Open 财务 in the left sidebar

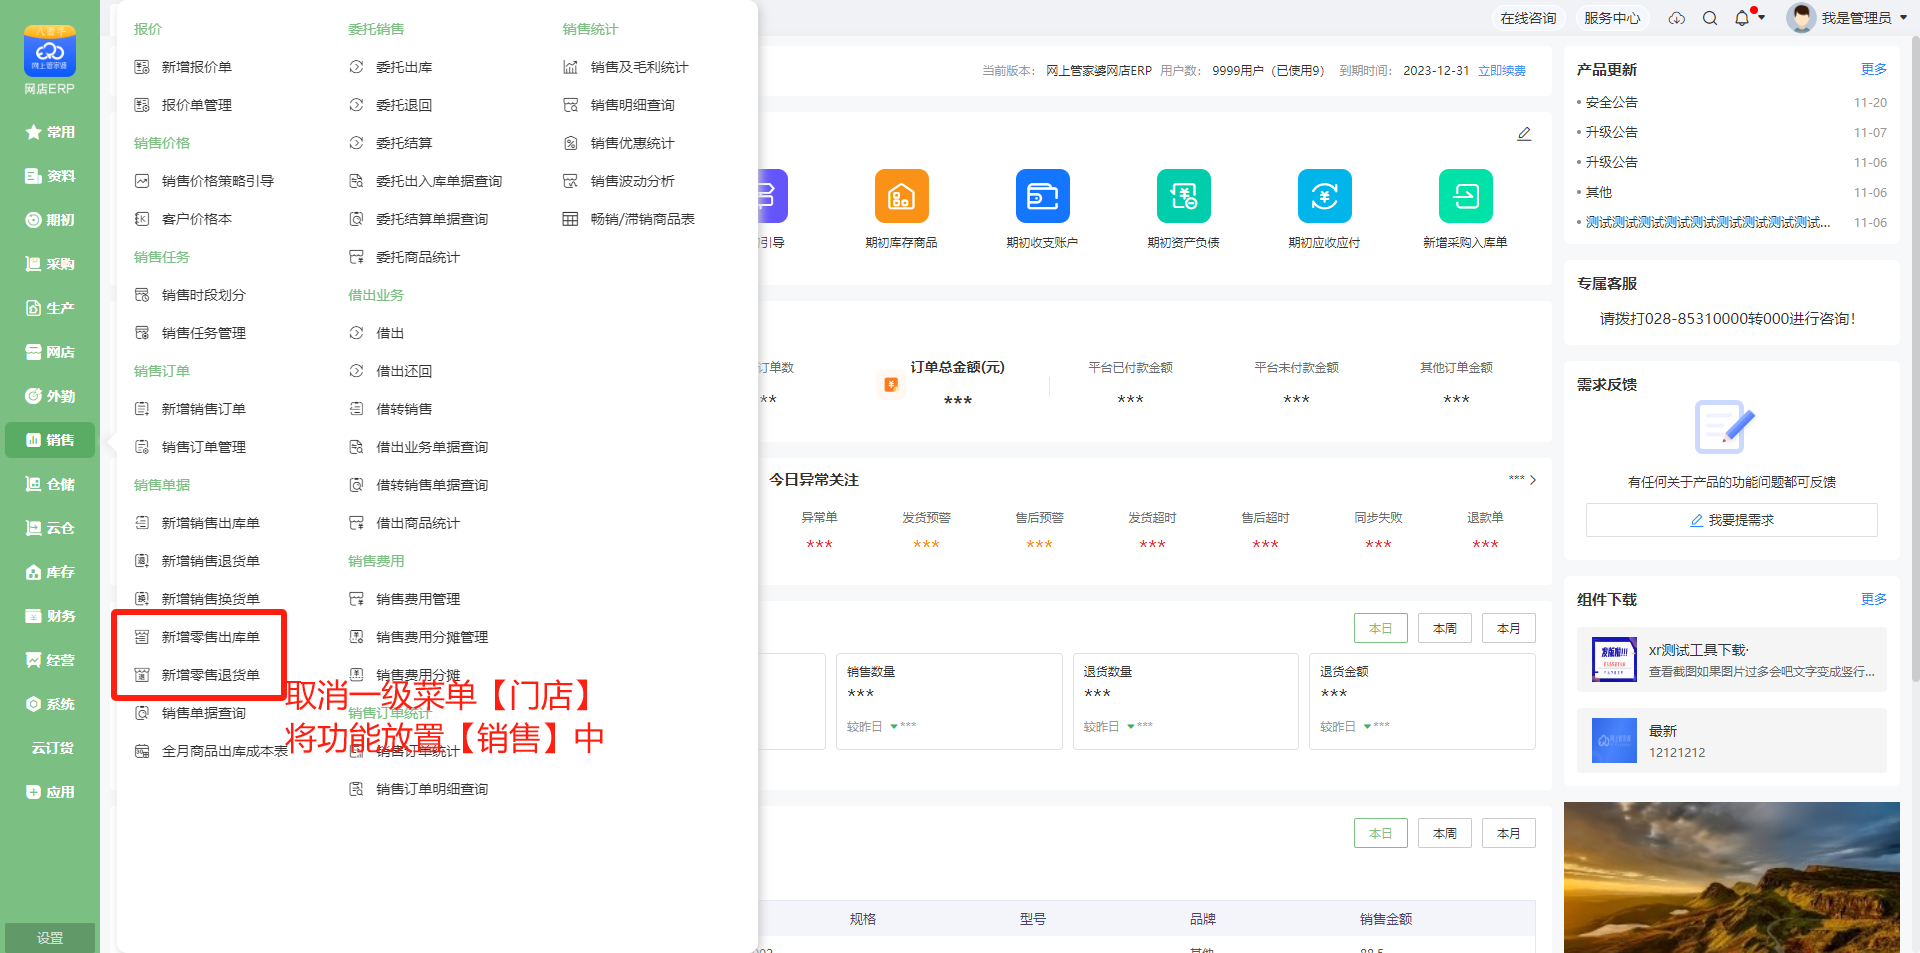(50, 616)
